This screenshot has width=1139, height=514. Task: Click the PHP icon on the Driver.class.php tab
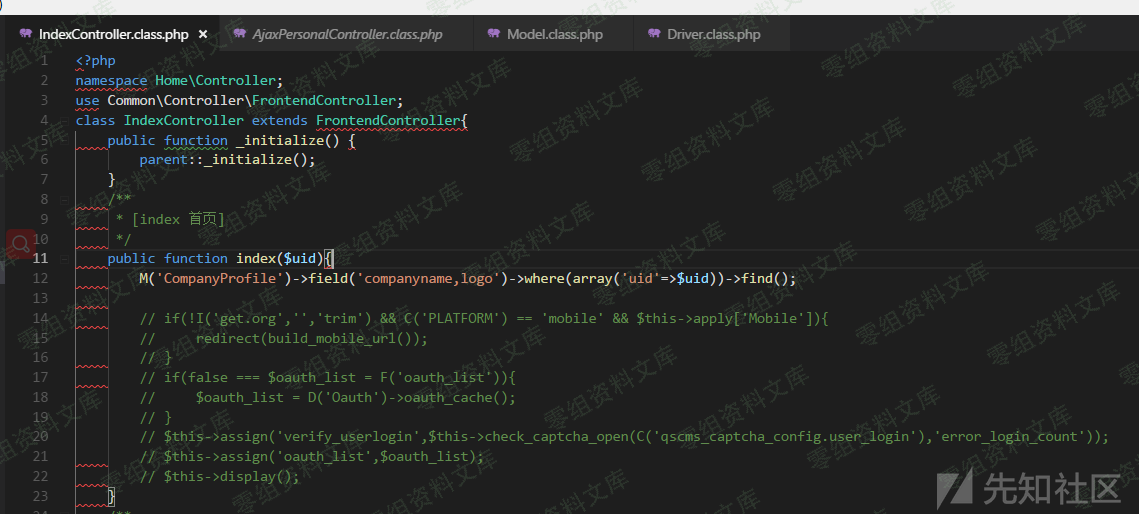point(654,34)
